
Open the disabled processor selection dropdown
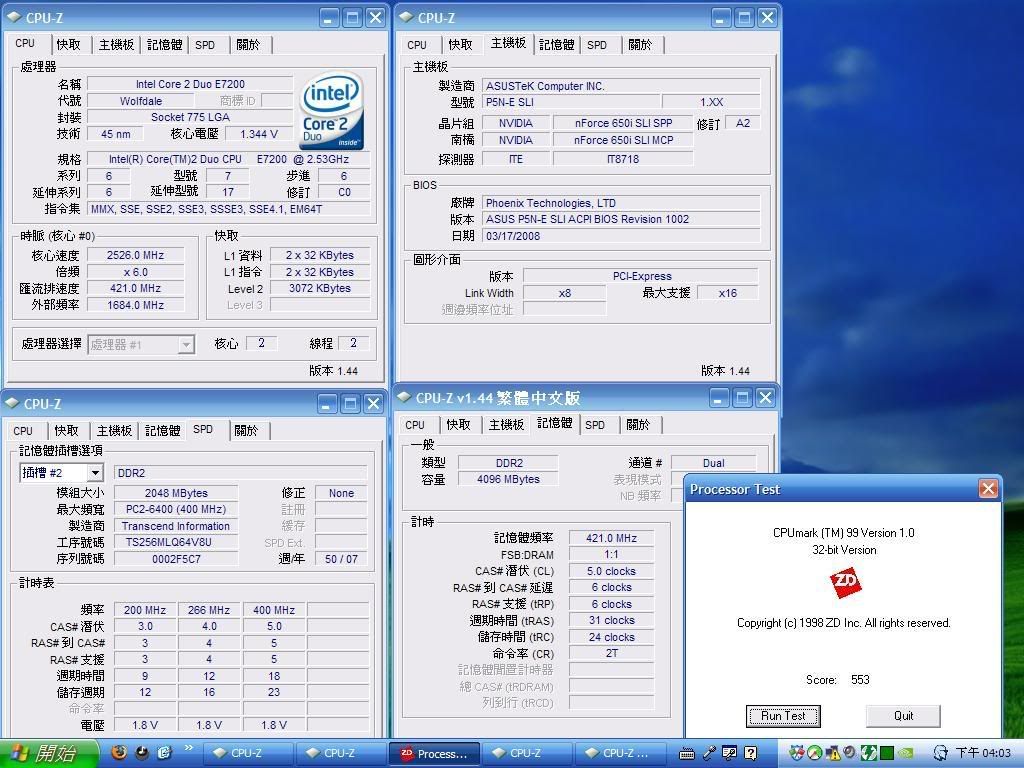tap(185, 344)
